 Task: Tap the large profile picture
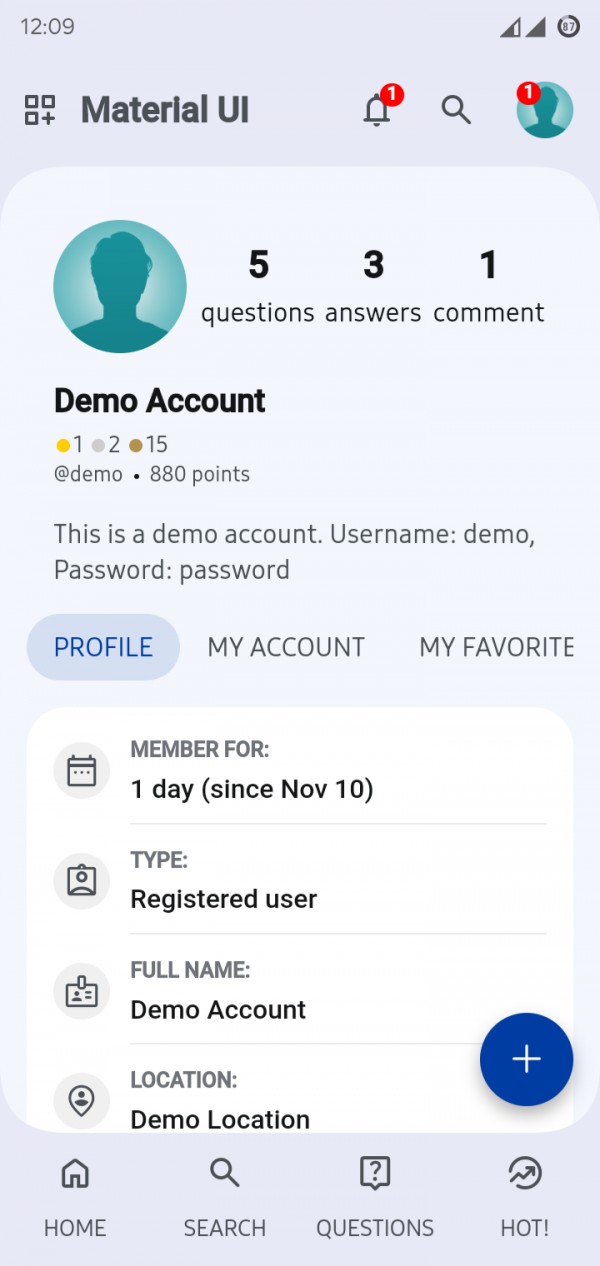120,286
